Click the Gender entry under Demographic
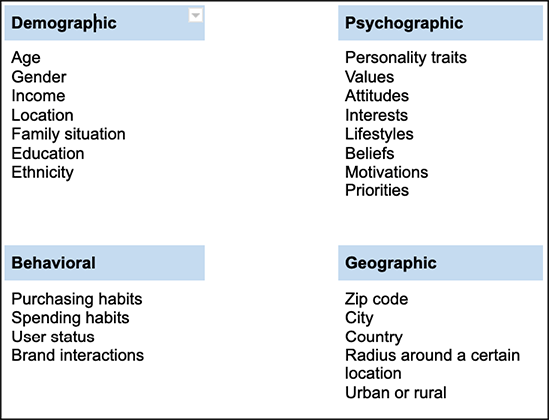 [x=39, y=77]
